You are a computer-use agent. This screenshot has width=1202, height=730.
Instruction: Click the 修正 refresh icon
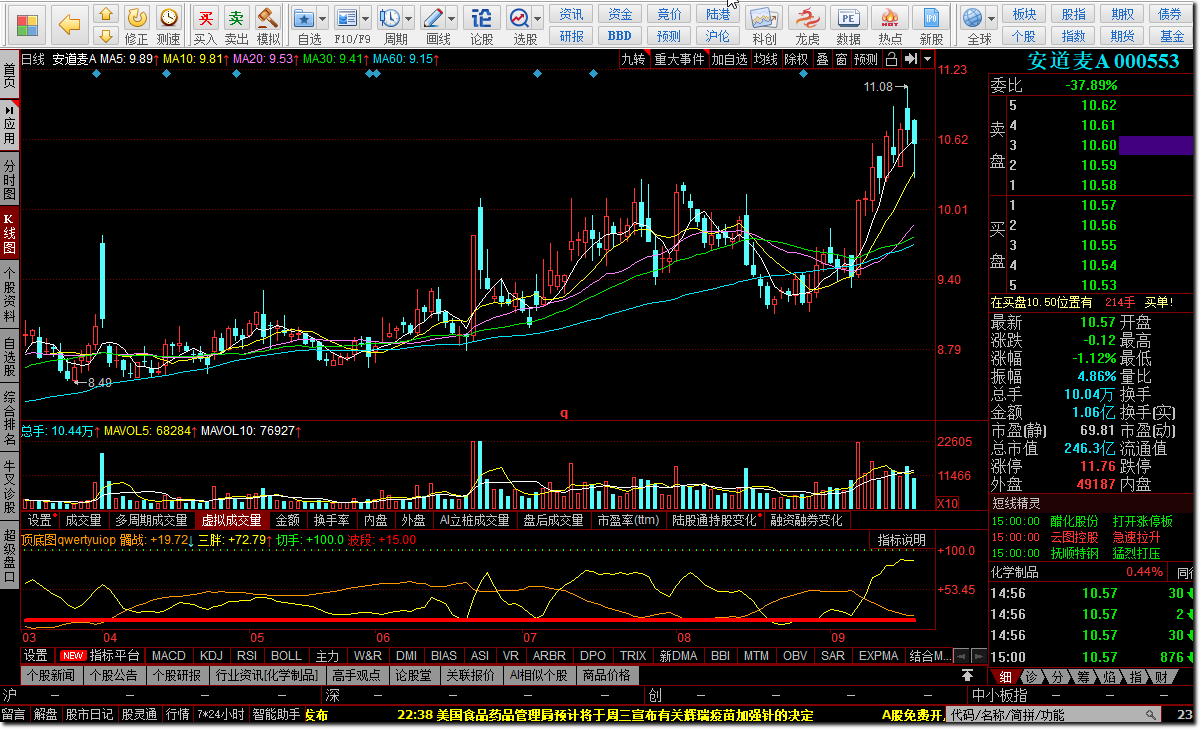(x=137, y=17)
